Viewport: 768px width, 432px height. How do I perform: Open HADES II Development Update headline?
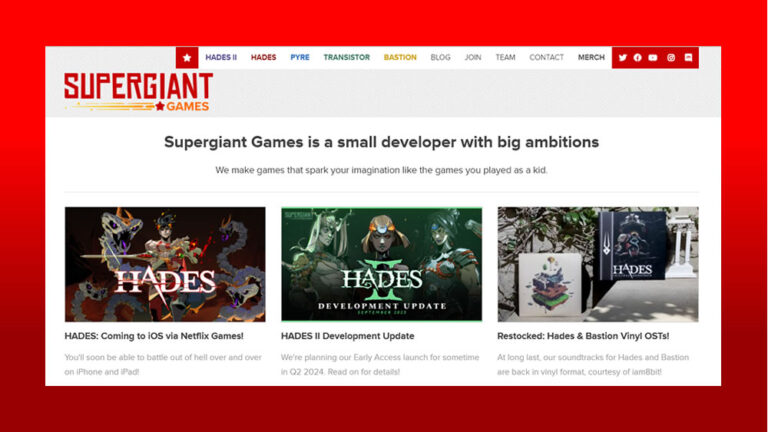click(x=348, y=336)
